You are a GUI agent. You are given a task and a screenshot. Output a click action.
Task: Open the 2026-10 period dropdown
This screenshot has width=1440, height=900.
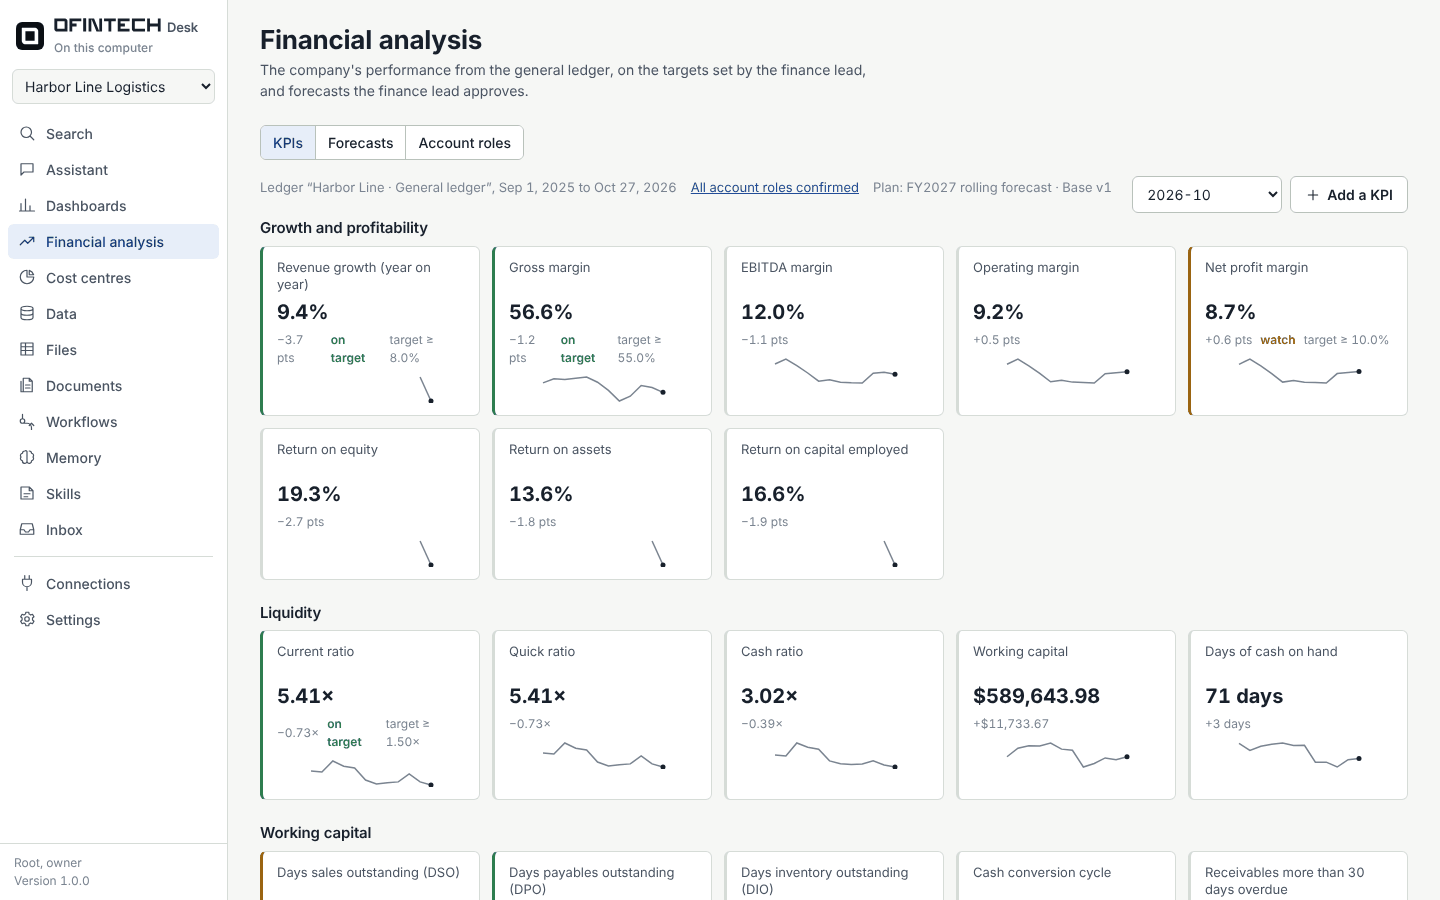(x=1207, y=195)
